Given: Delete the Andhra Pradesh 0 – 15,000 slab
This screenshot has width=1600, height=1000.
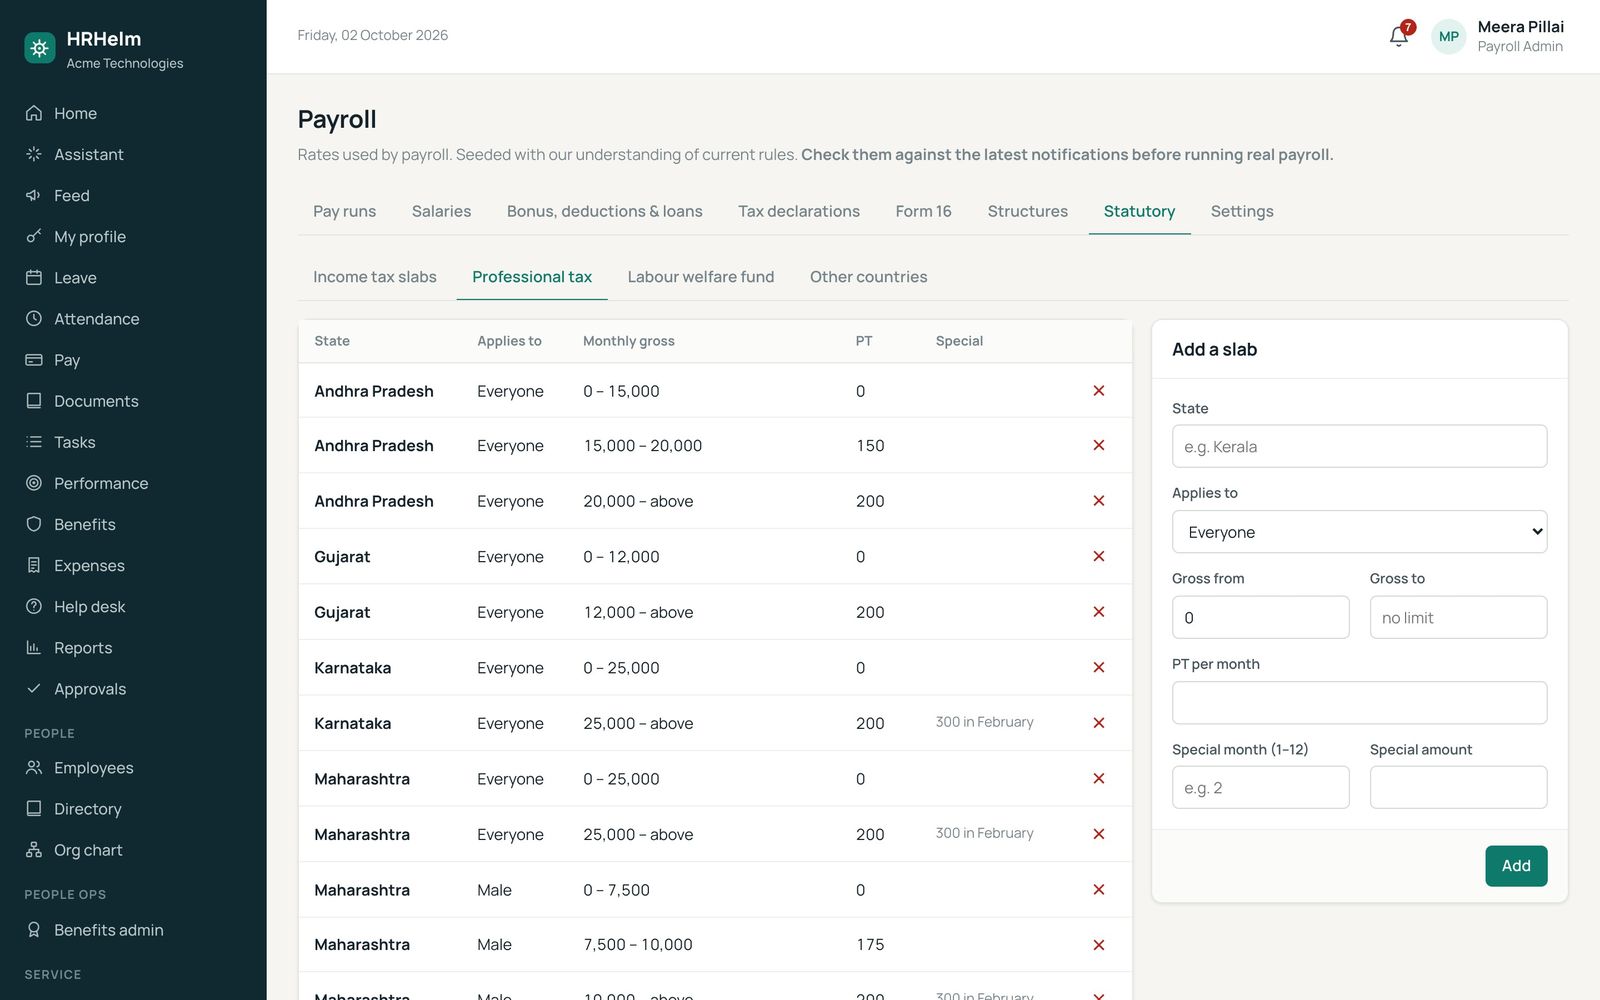Looking at the screenshot, I should pyautogui.click(x=1099, y=391).
